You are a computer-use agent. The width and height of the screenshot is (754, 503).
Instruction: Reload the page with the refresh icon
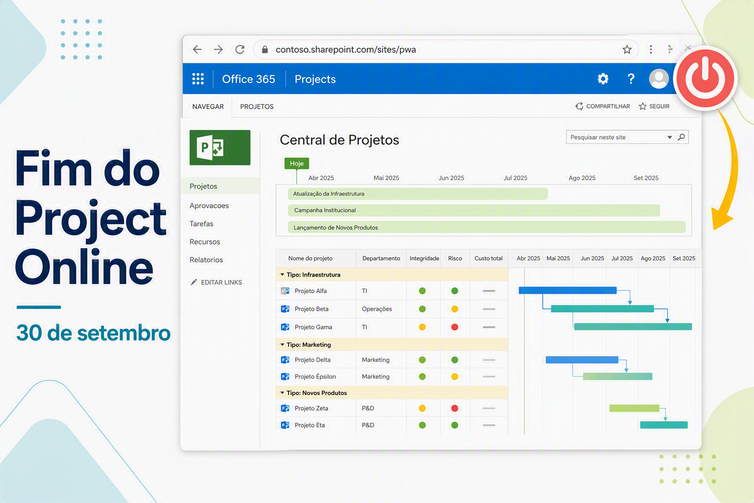[x=239, y=50]
